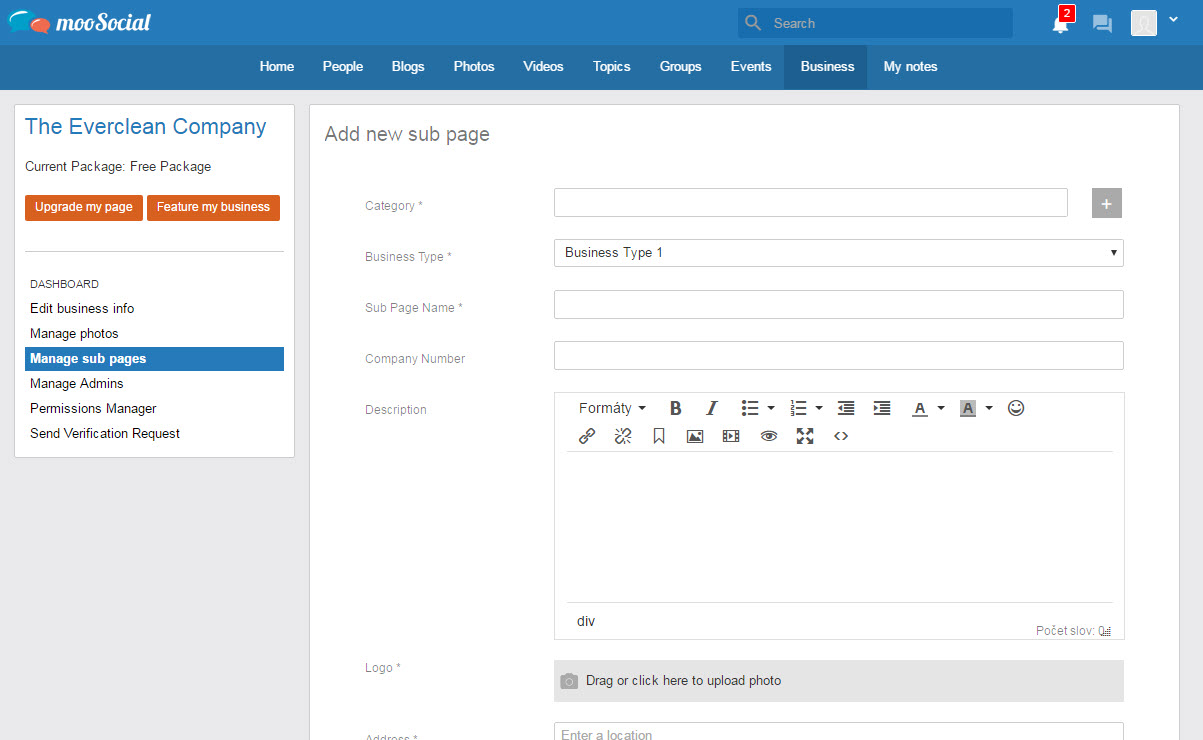The width and height of the screenshot is (1203, 740).
Task: Open the Business menu item
Action: [x=827, y=66]
